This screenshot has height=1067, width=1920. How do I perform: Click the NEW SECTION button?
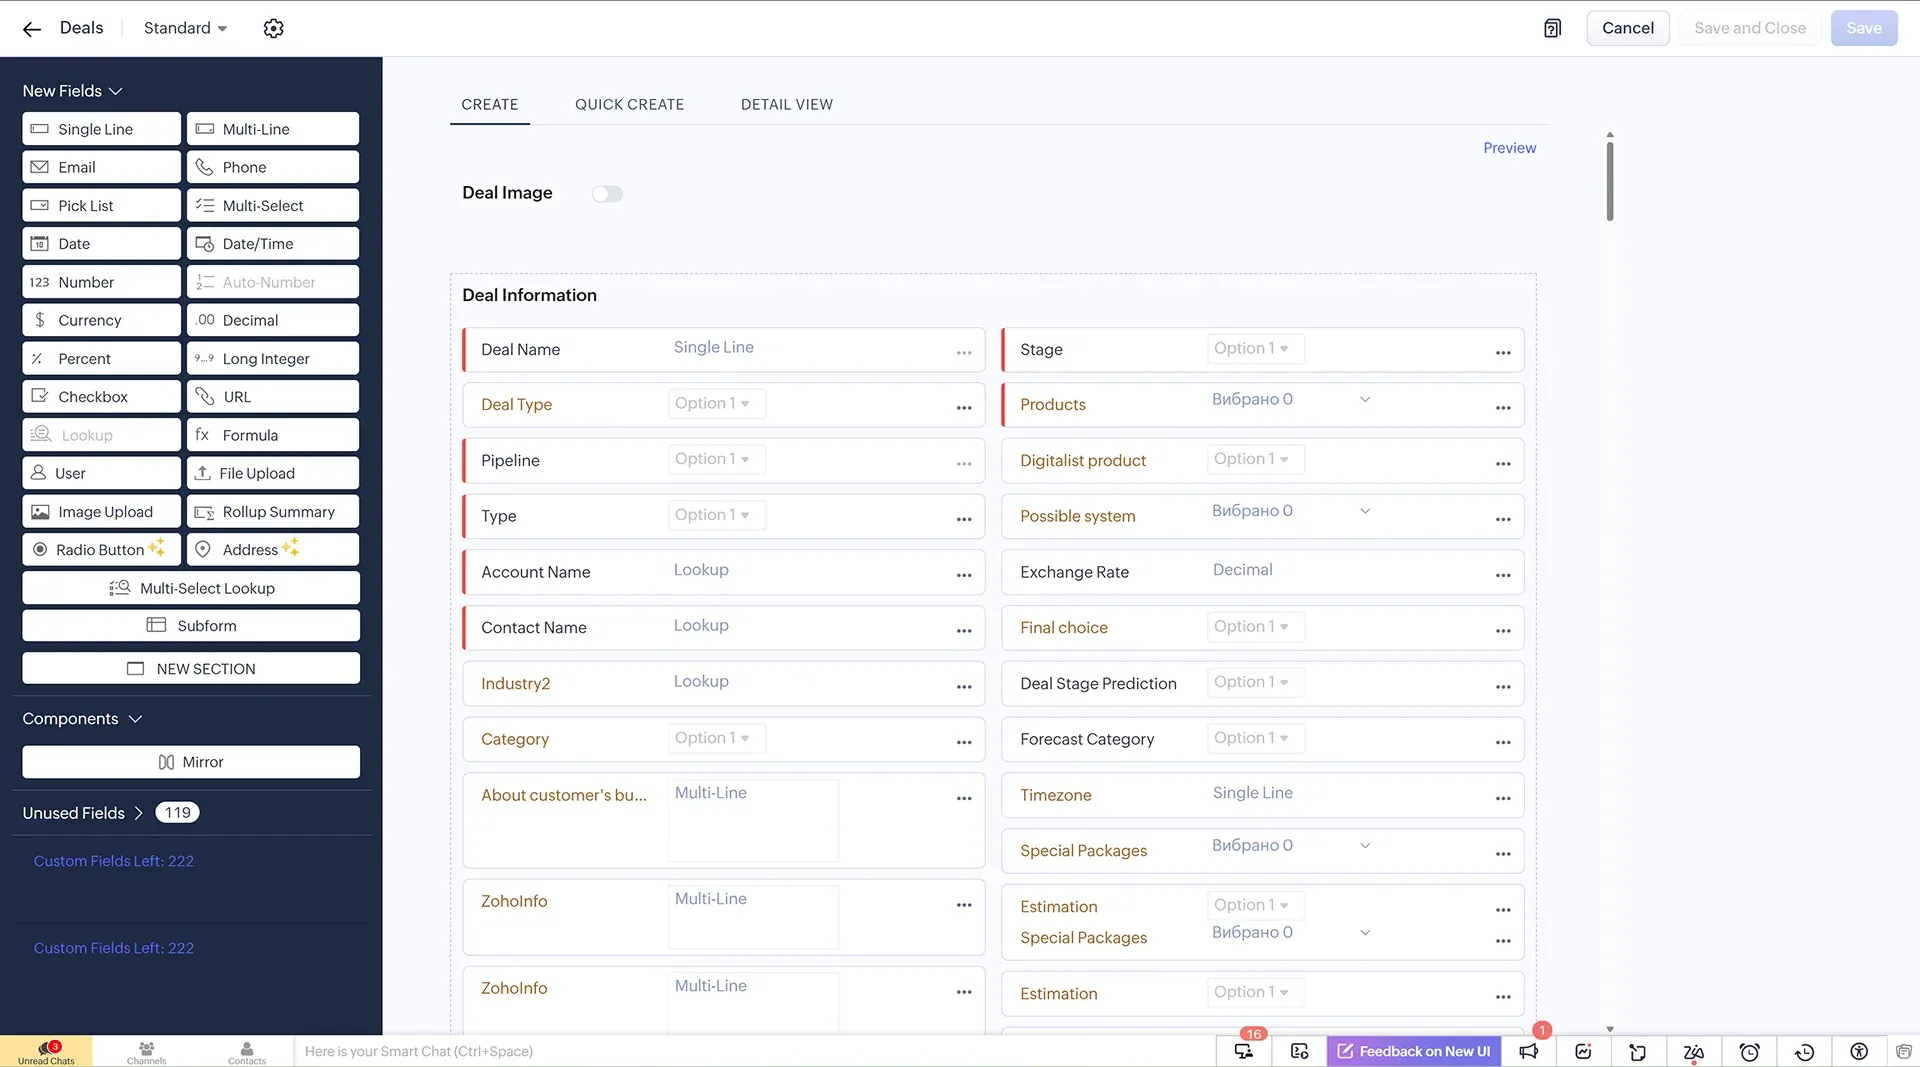[191, 668]
